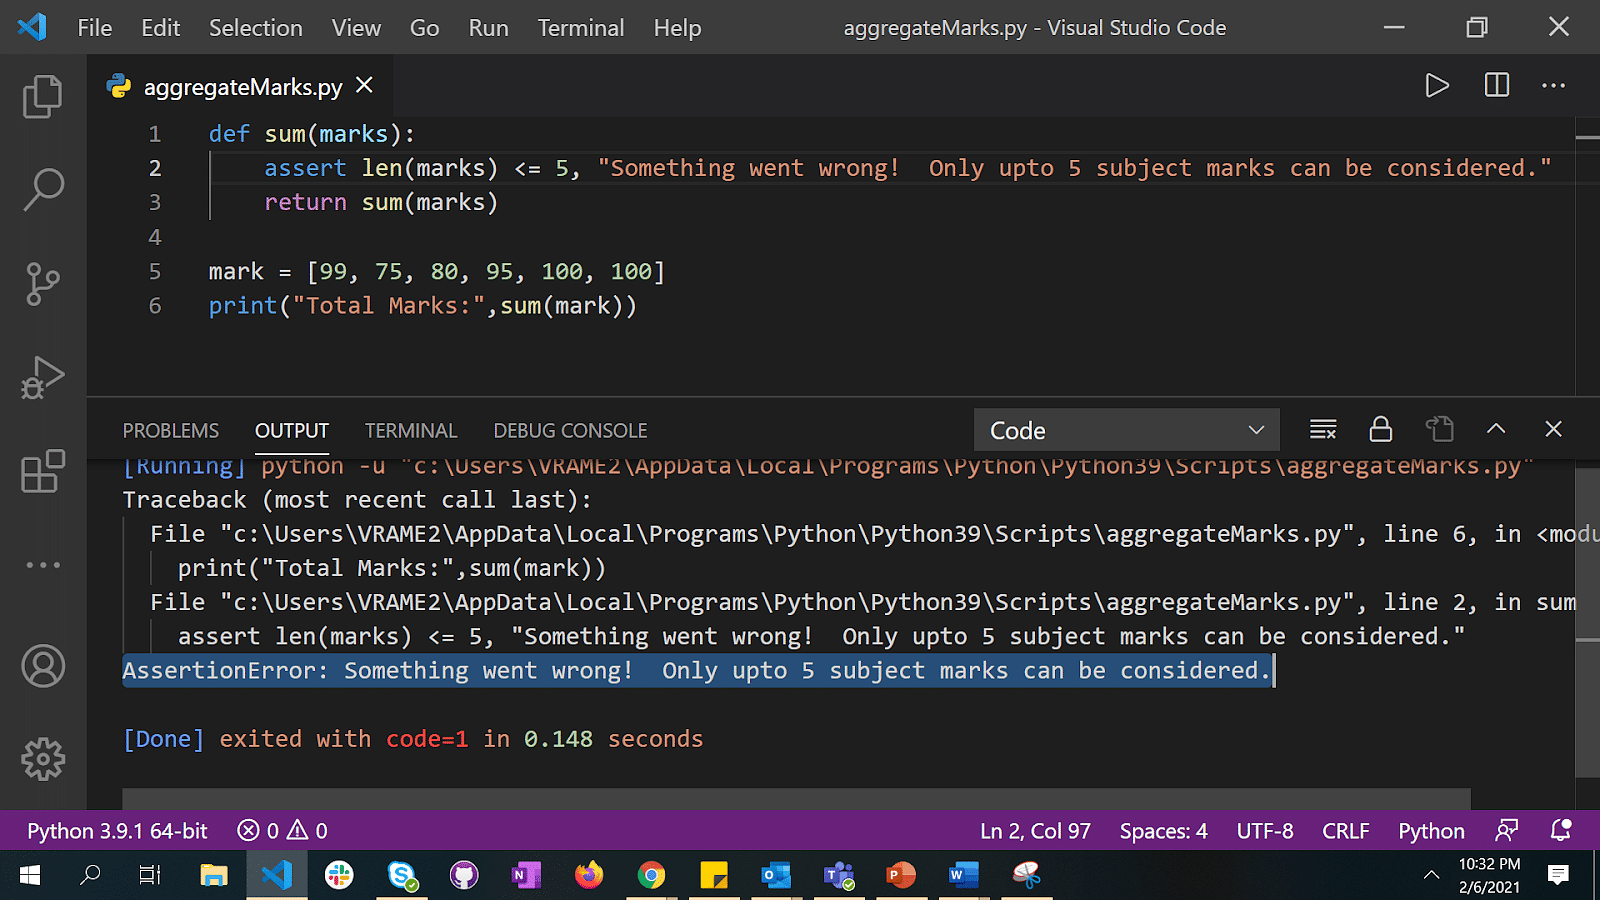Viewport: 1600px width, 900px height.
Task: Click the output panel horizontal scrollbar
Action: 796,798
